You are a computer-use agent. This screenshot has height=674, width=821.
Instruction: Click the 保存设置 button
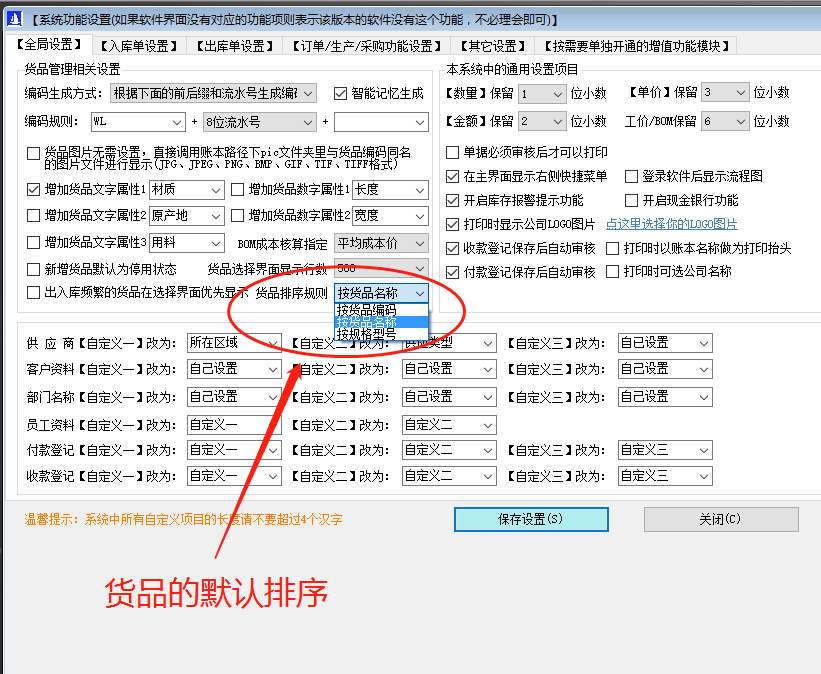530,519
